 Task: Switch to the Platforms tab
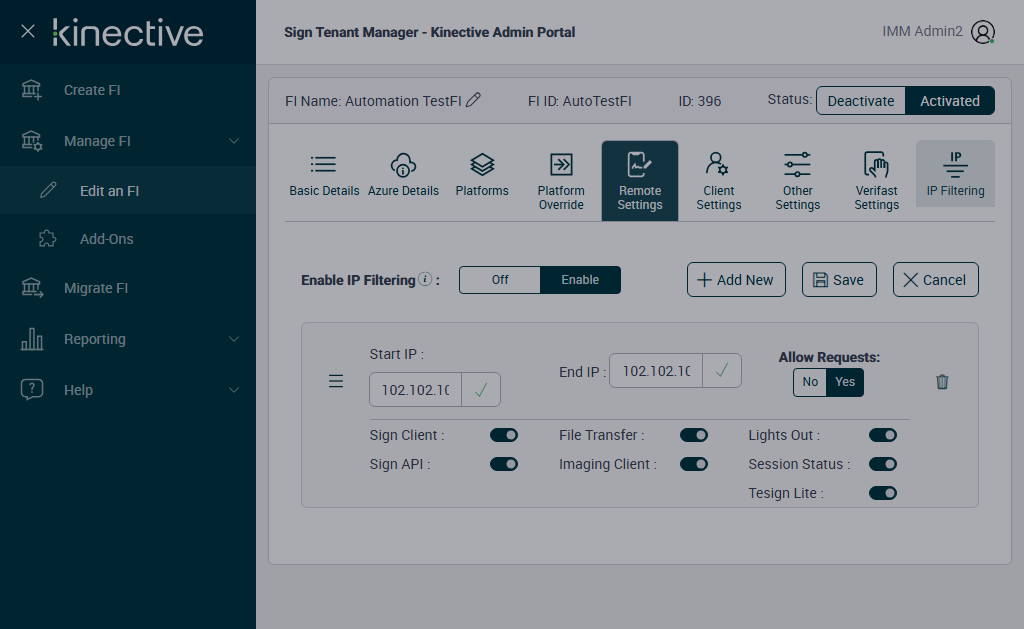pos(482,176)
